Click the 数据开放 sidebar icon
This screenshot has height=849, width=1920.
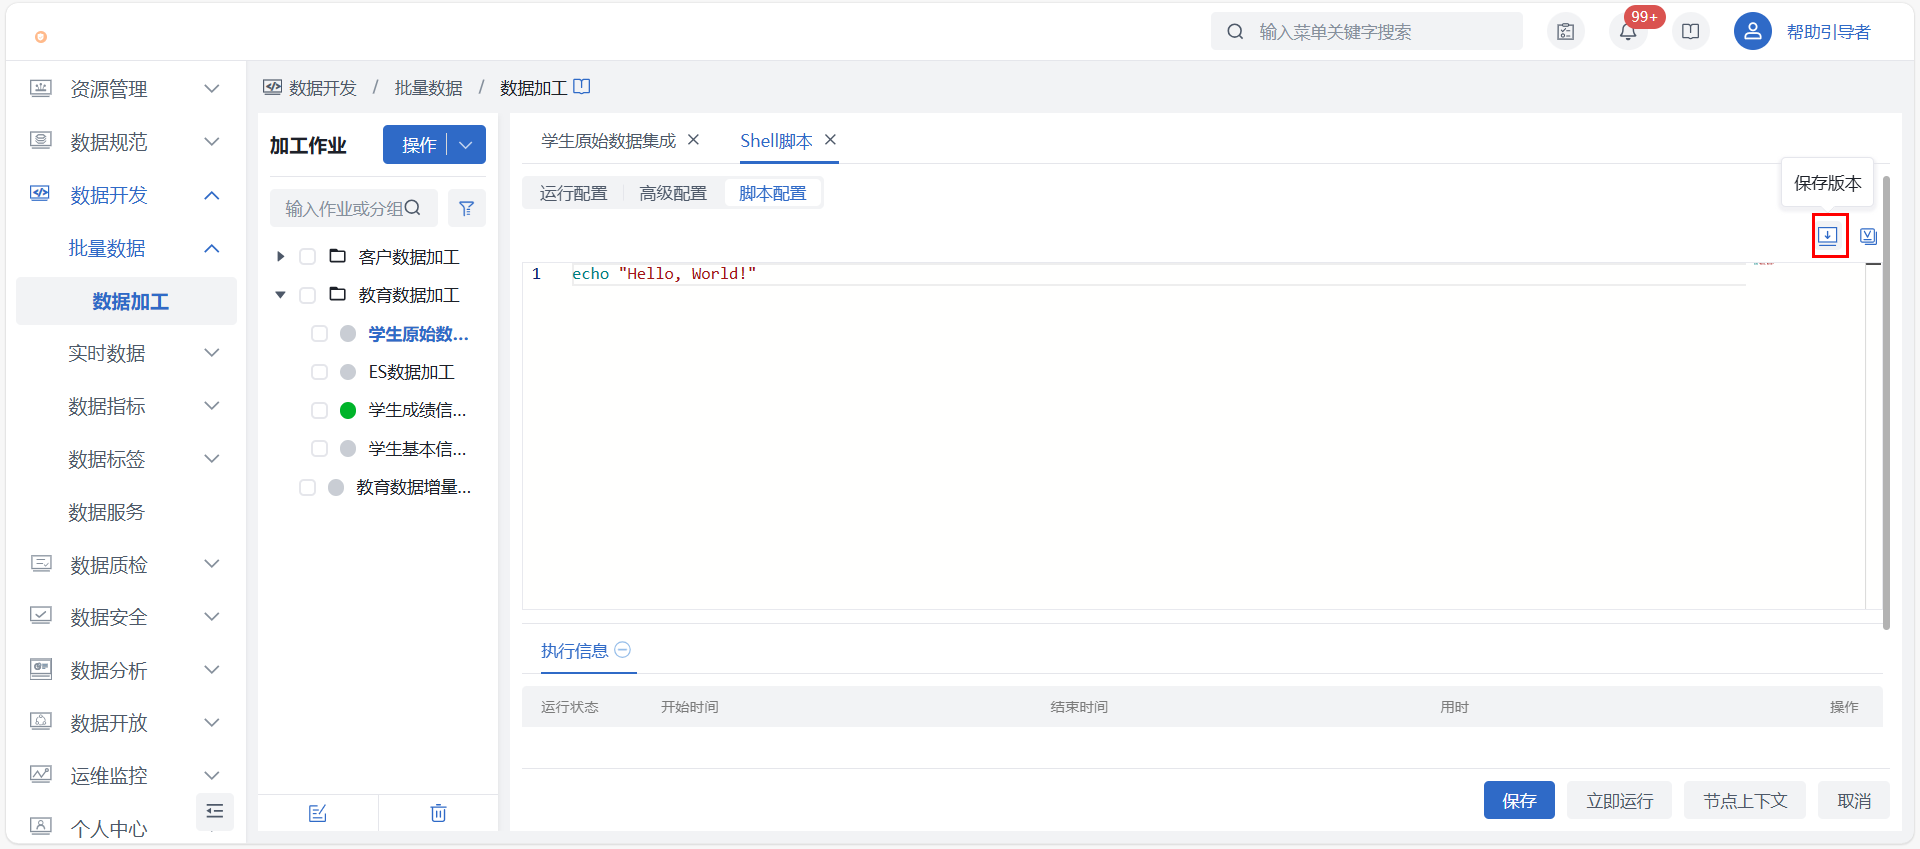tap(41, 722)
